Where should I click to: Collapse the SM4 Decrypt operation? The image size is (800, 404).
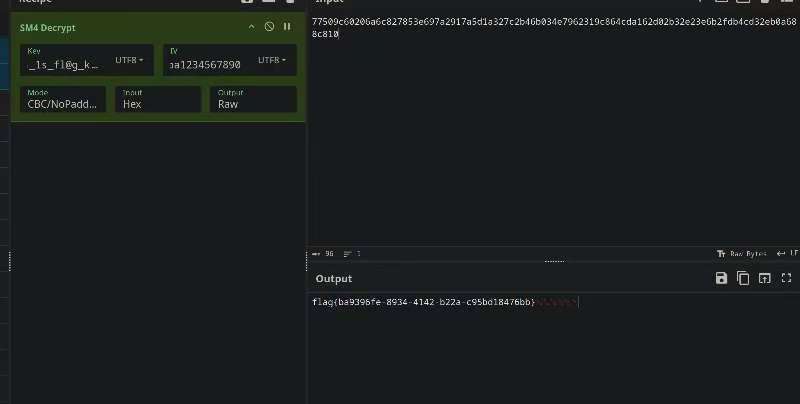tap(252, 27)
